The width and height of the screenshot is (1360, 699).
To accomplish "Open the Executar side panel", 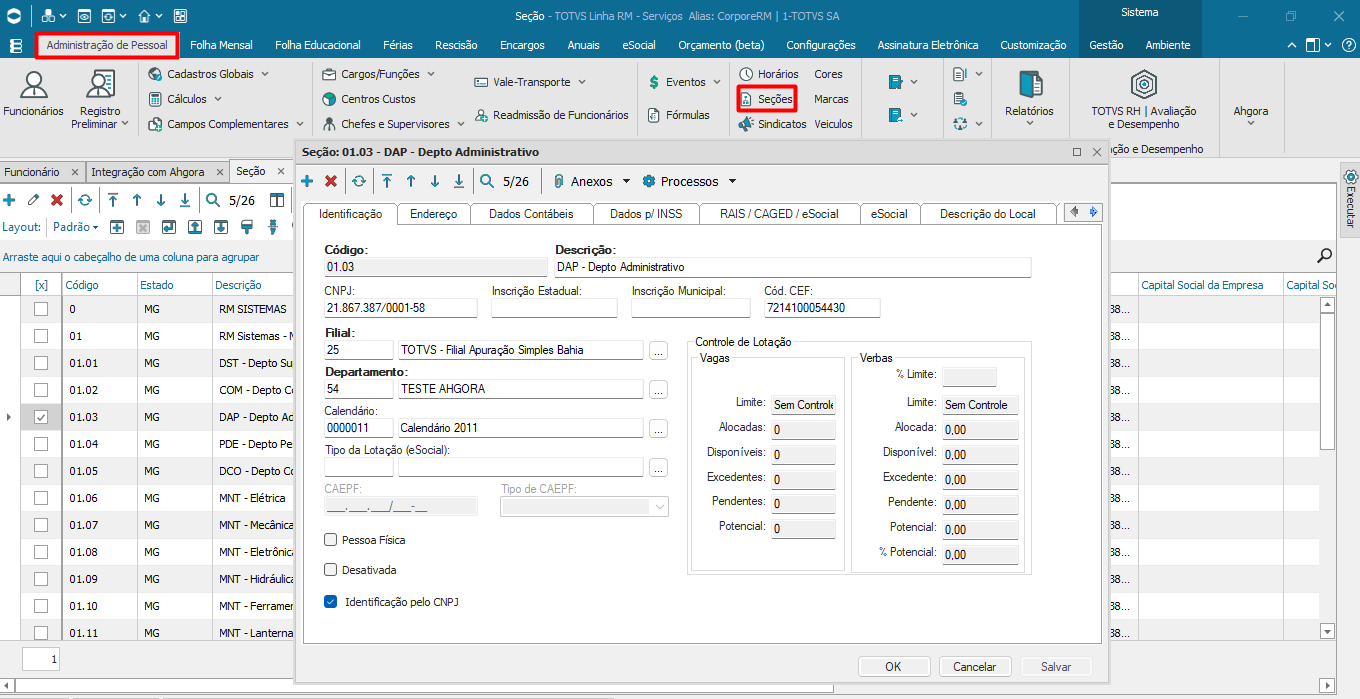I will coord(1350,199).
